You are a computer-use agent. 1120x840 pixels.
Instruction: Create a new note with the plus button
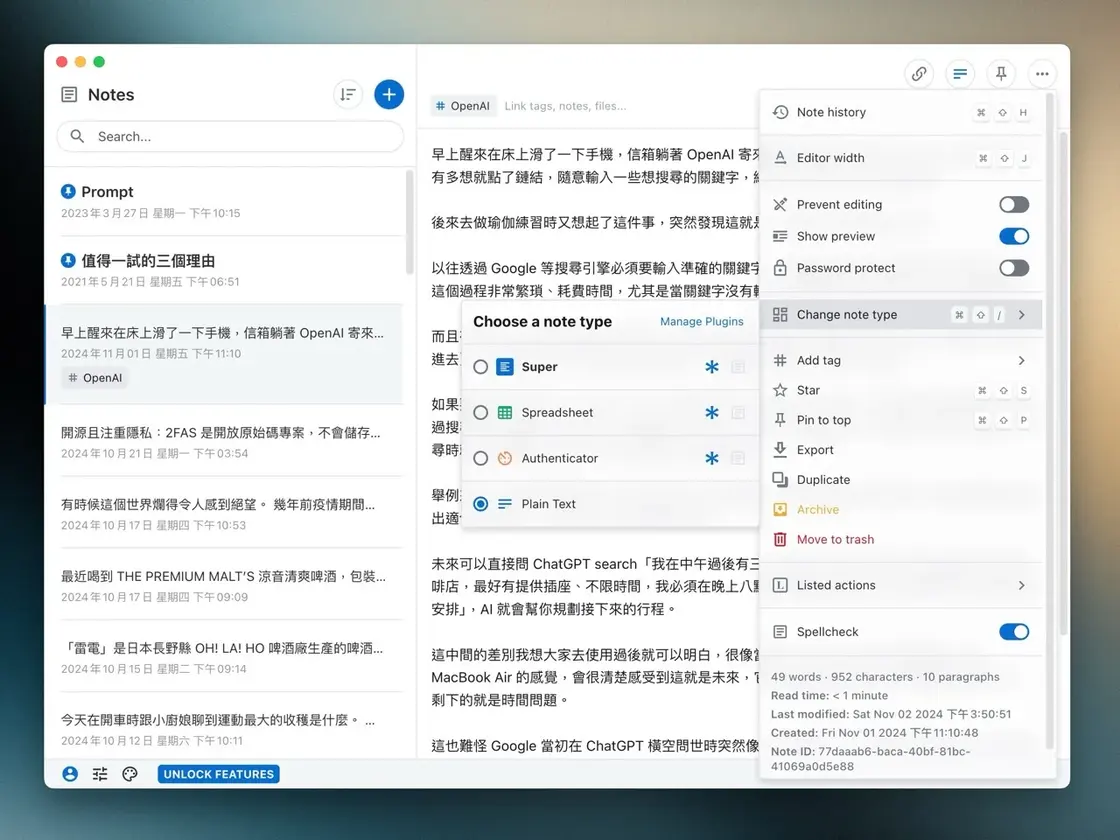[x=389, y=94]
